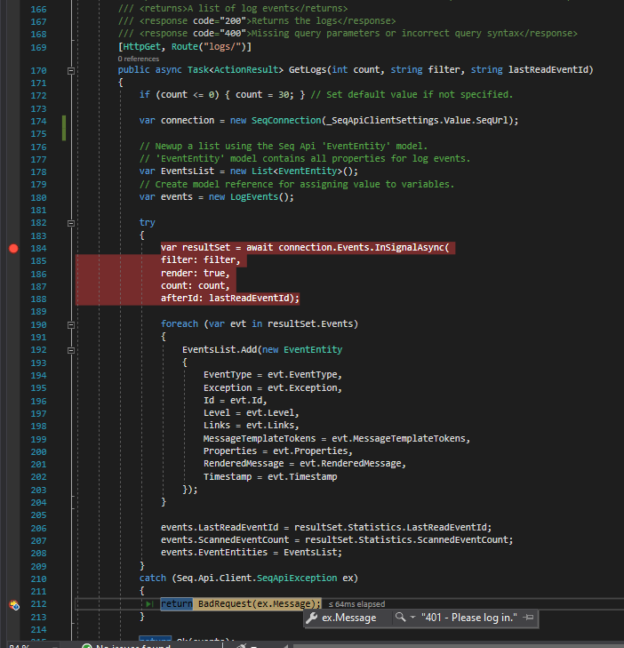Click the wrench icon in ex.Message data tip
The image size is (624, 648).
pyautogui.click(x=312, y=618)
